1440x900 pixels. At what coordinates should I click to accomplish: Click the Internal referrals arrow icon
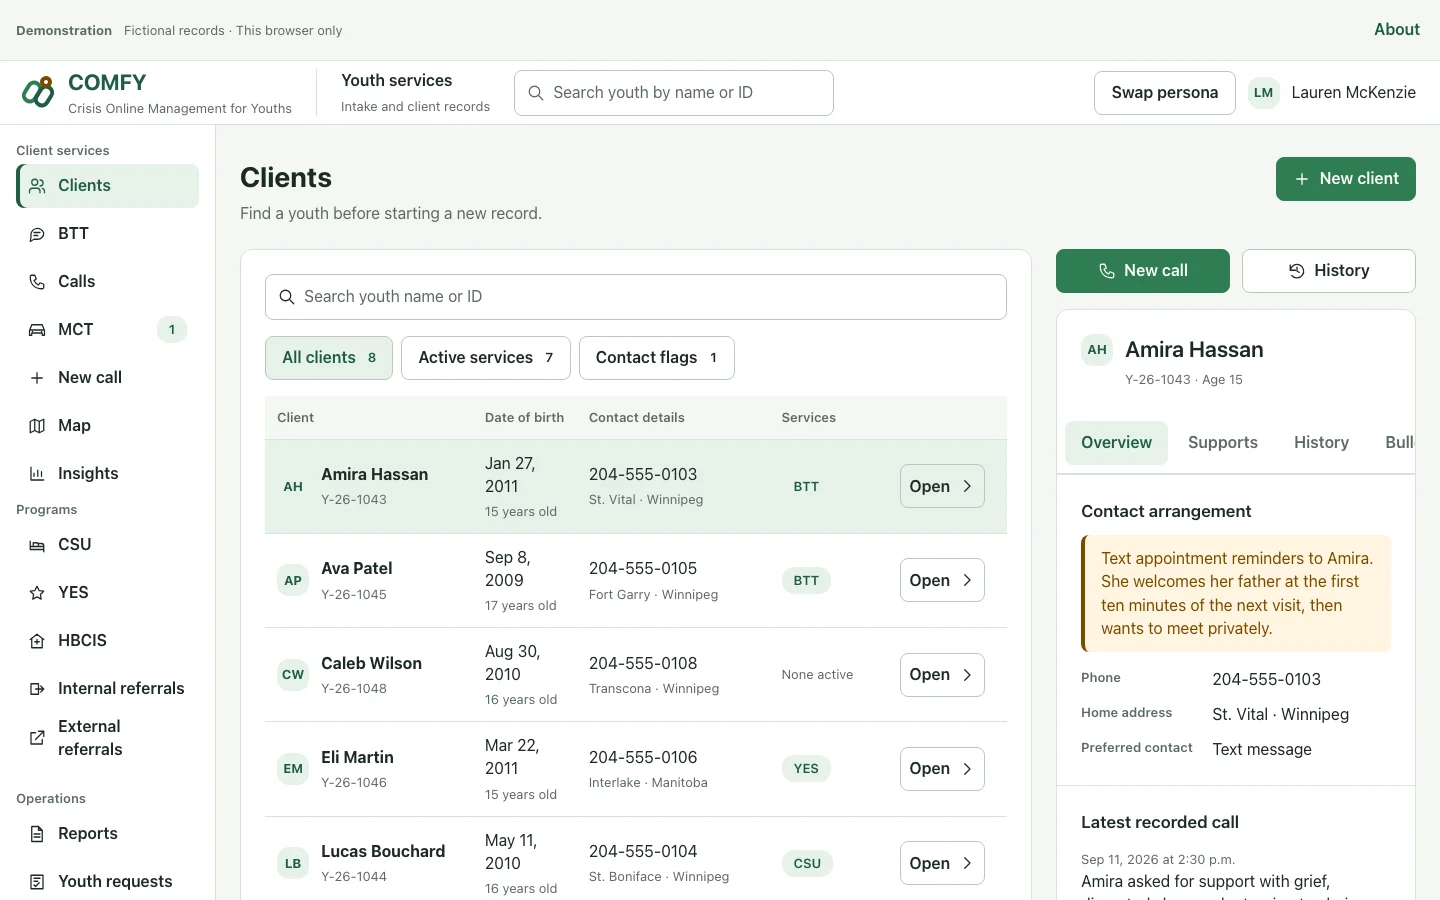tap(37, 689)
